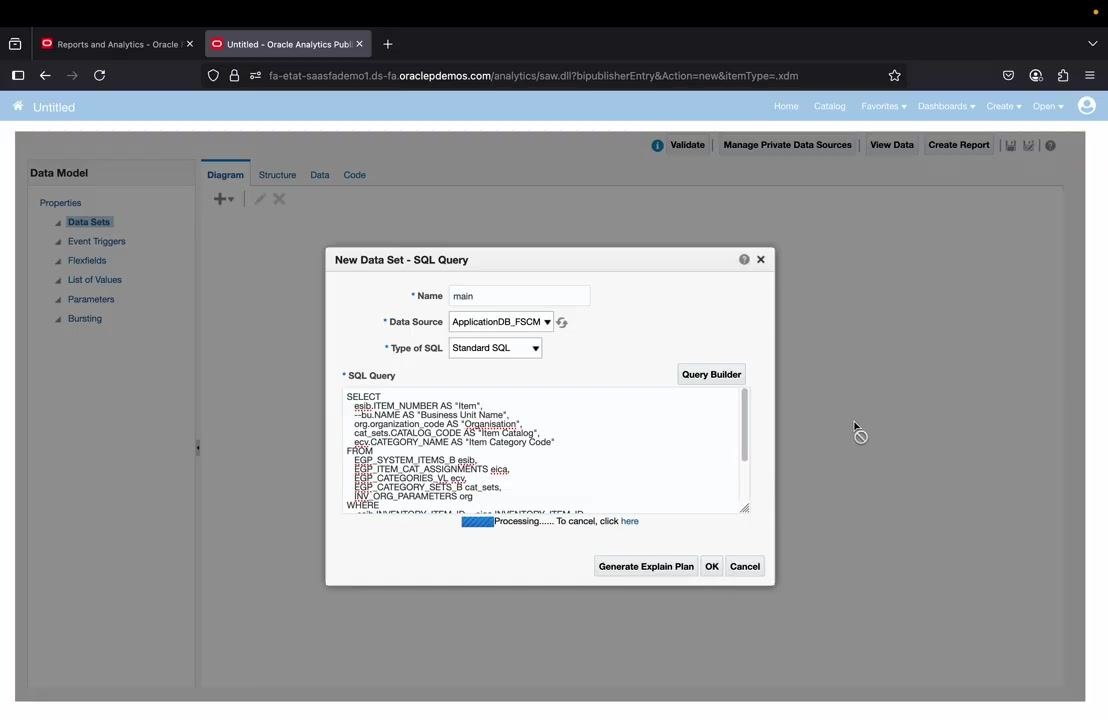The height and width of the screenshot is (720, 1108).
Task: Refresh the data source list icon
Action: click(562, 322)
